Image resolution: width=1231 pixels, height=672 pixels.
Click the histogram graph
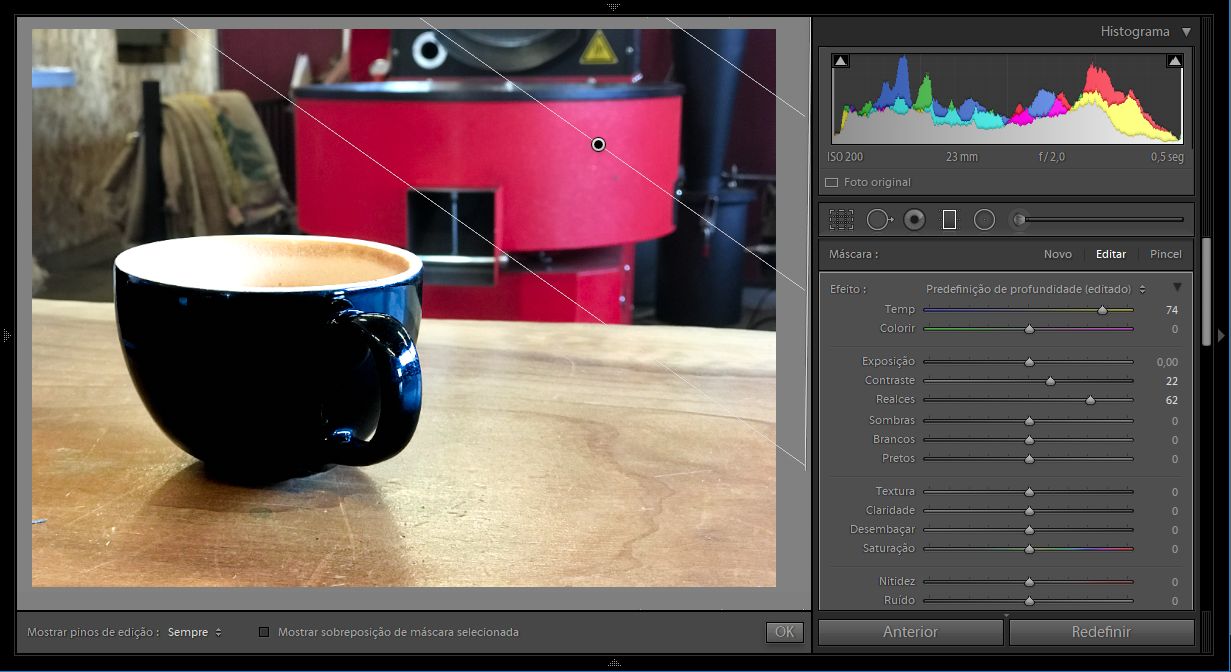coord(1008,98)
